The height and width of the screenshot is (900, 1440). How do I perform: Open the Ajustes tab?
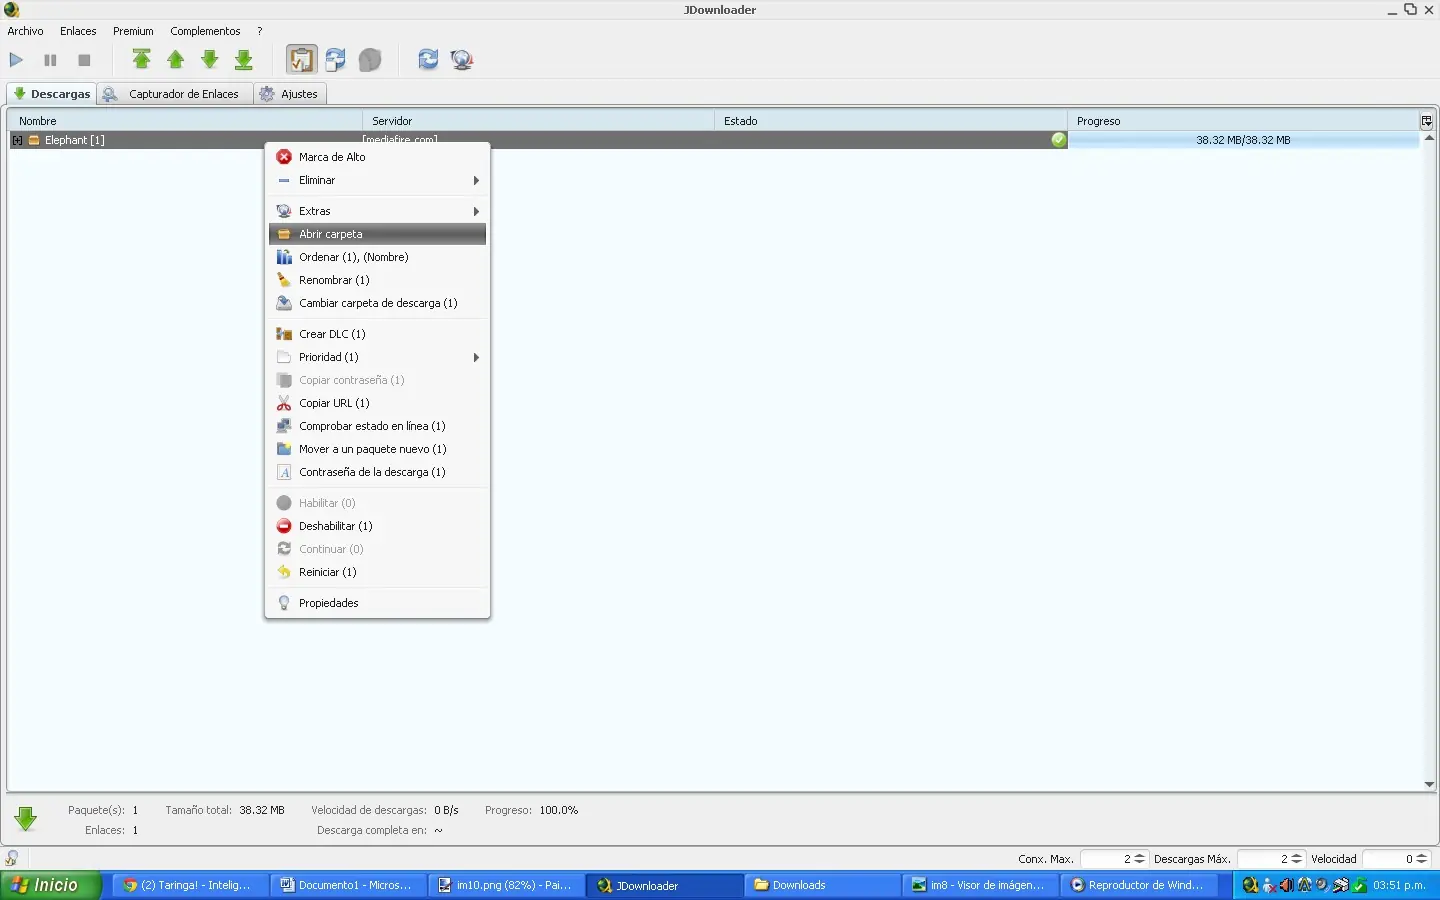[290, 94]
